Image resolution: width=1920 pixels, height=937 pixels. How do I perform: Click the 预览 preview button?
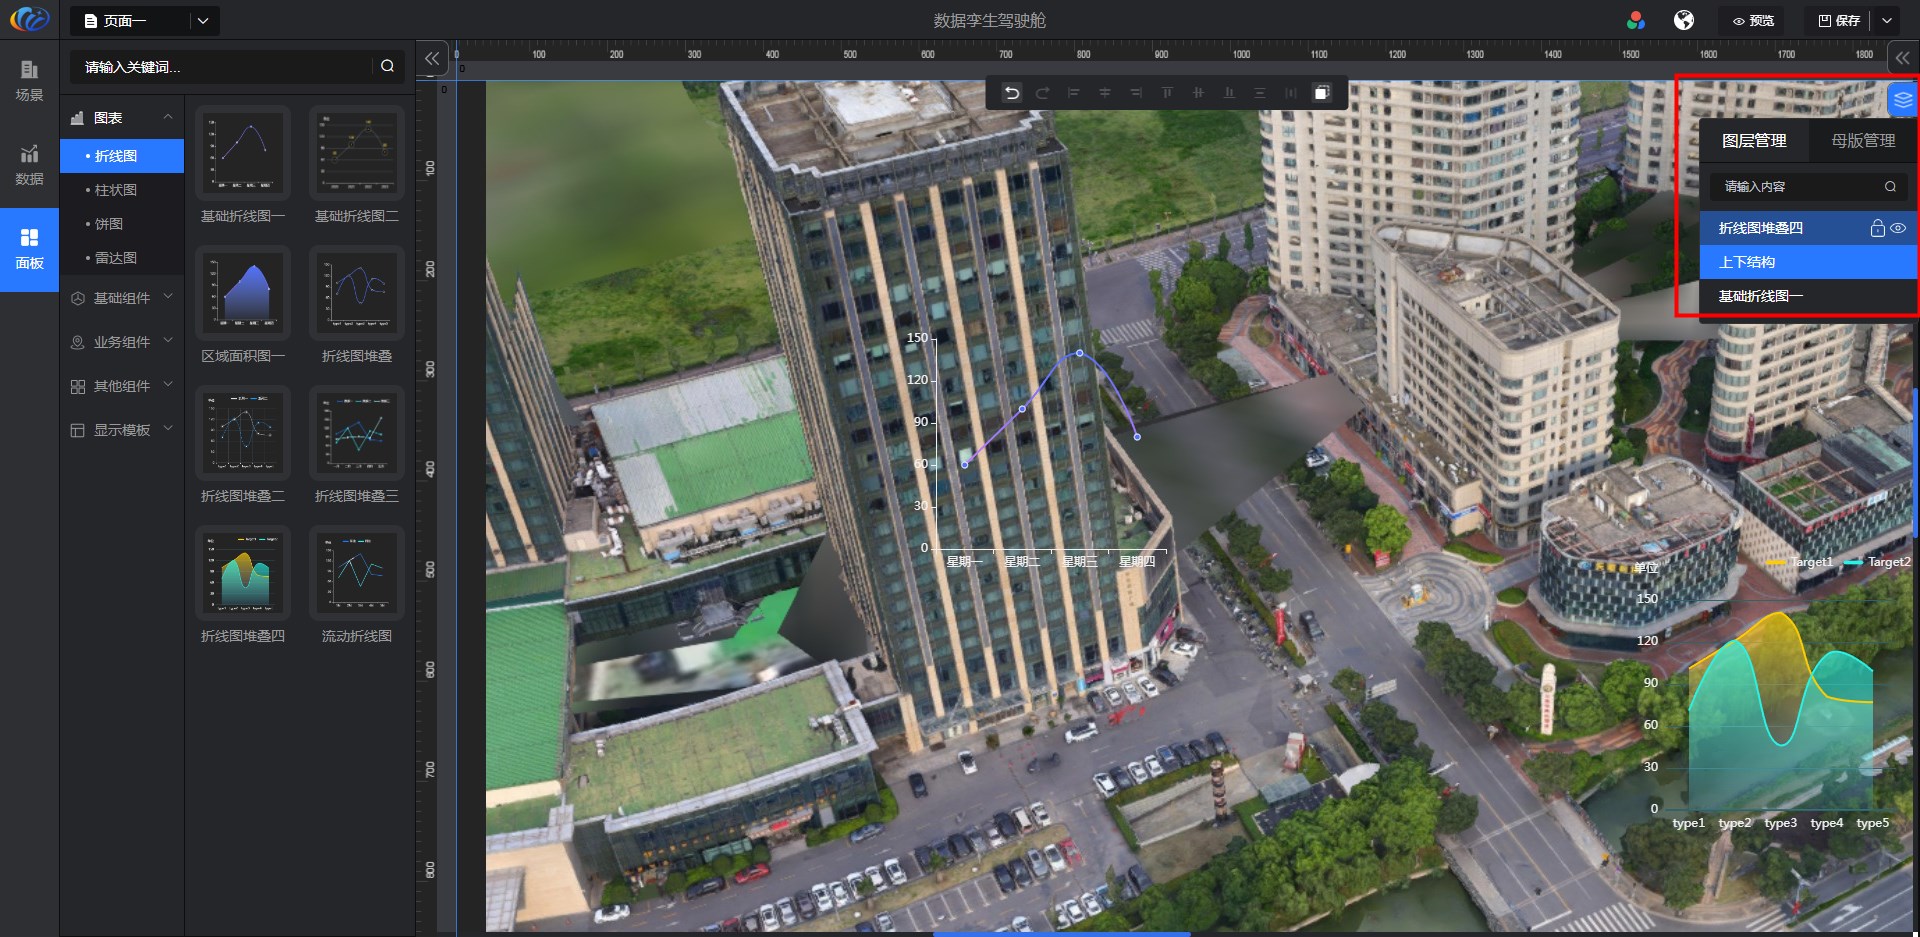pyautogui.click(x=1754, y=20)
